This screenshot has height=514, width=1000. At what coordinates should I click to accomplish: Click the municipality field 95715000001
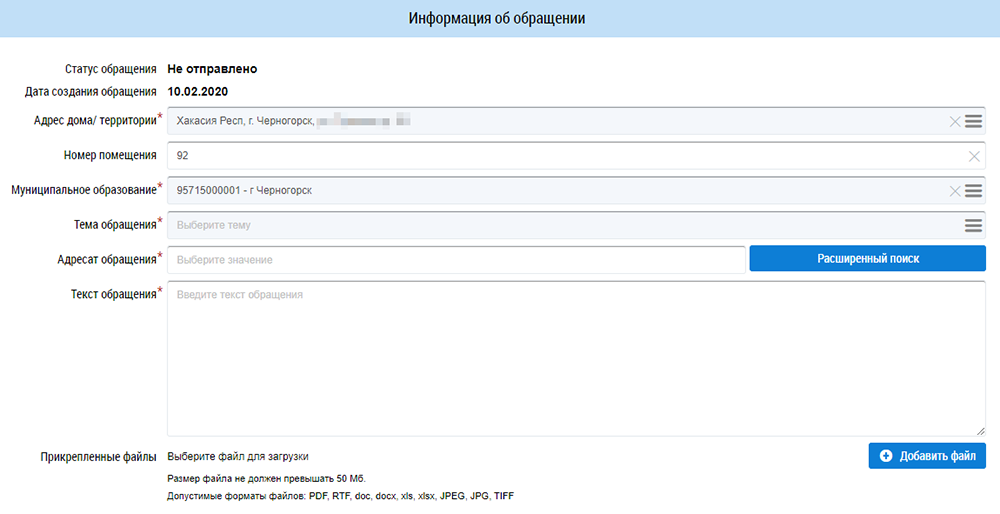[577, 191]
